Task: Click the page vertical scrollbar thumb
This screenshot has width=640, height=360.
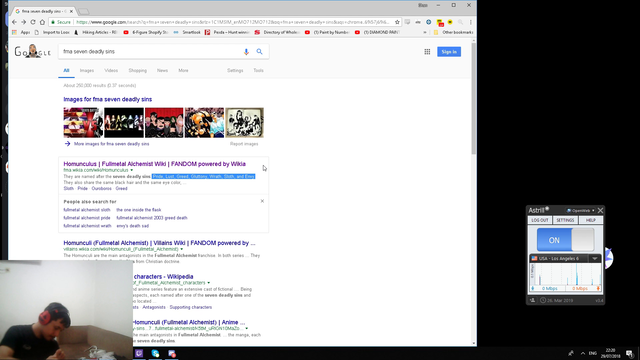Action: [473, 98]
